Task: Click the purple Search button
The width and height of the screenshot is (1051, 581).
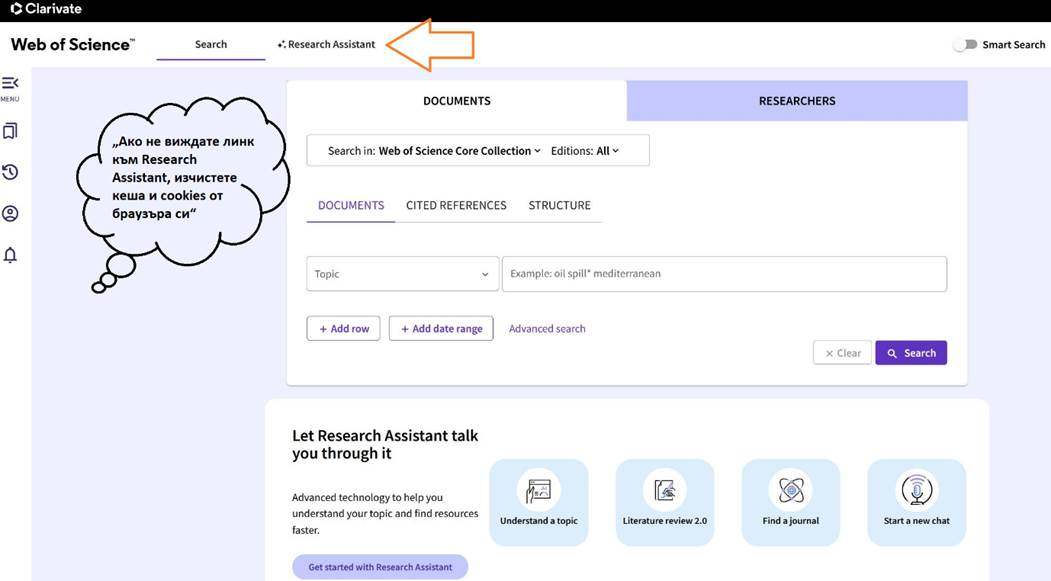Action: tap(911, 353)
